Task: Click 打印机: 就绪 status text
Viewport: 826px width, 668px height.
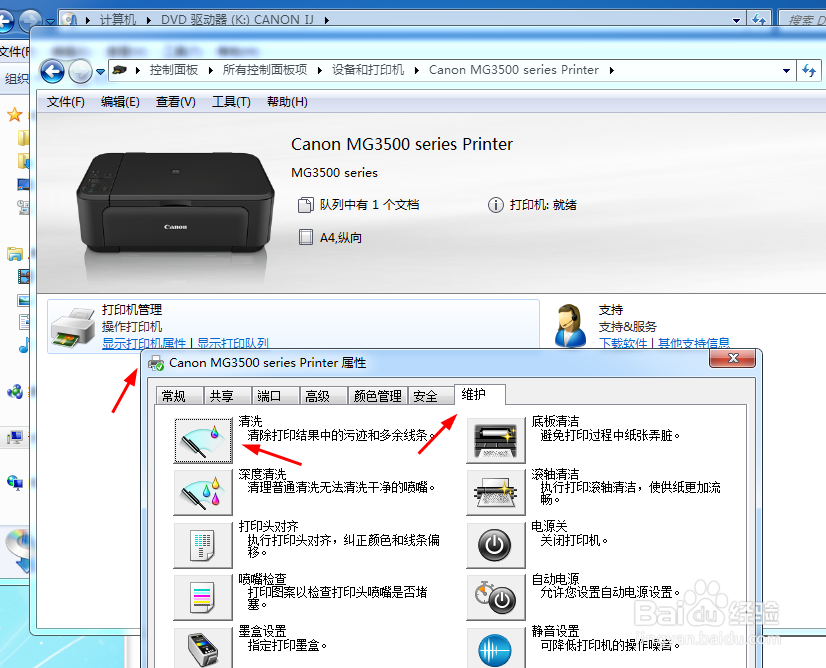Action: coord(543,205)
